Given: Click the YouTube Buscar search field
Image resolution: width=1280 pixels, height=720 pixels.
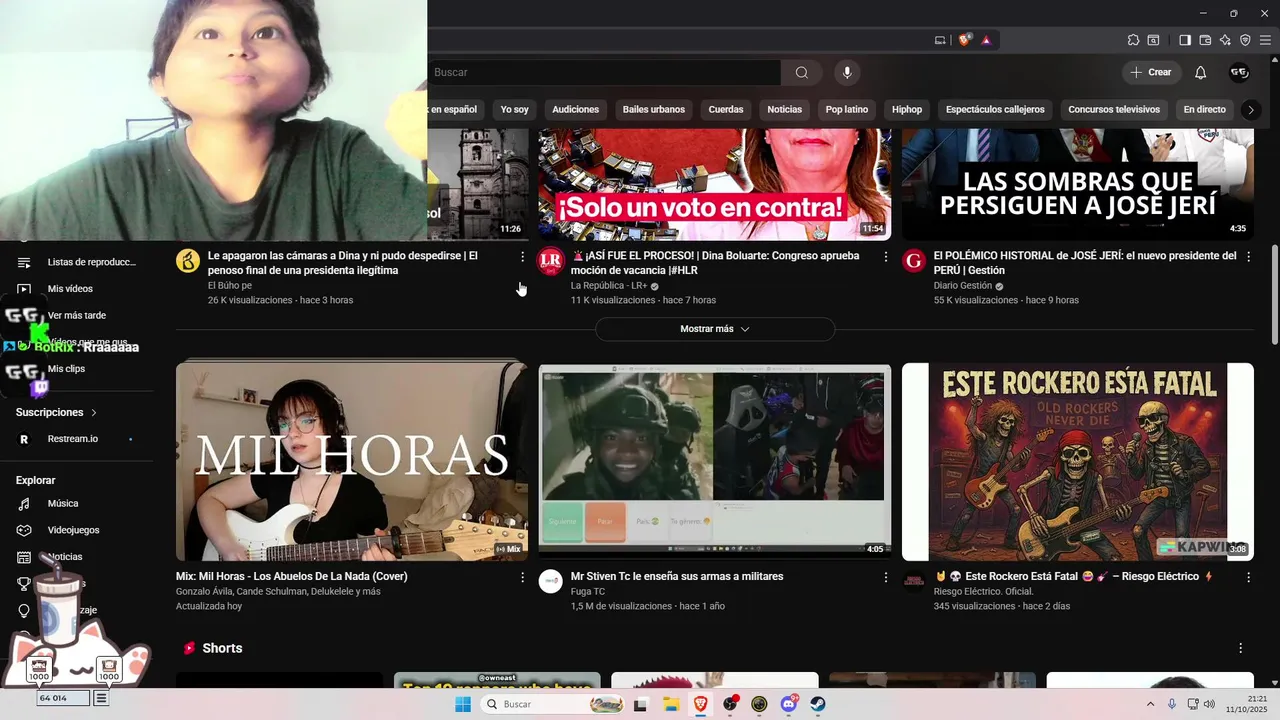Looking at the screenshot, I should (x=604, y=72).
